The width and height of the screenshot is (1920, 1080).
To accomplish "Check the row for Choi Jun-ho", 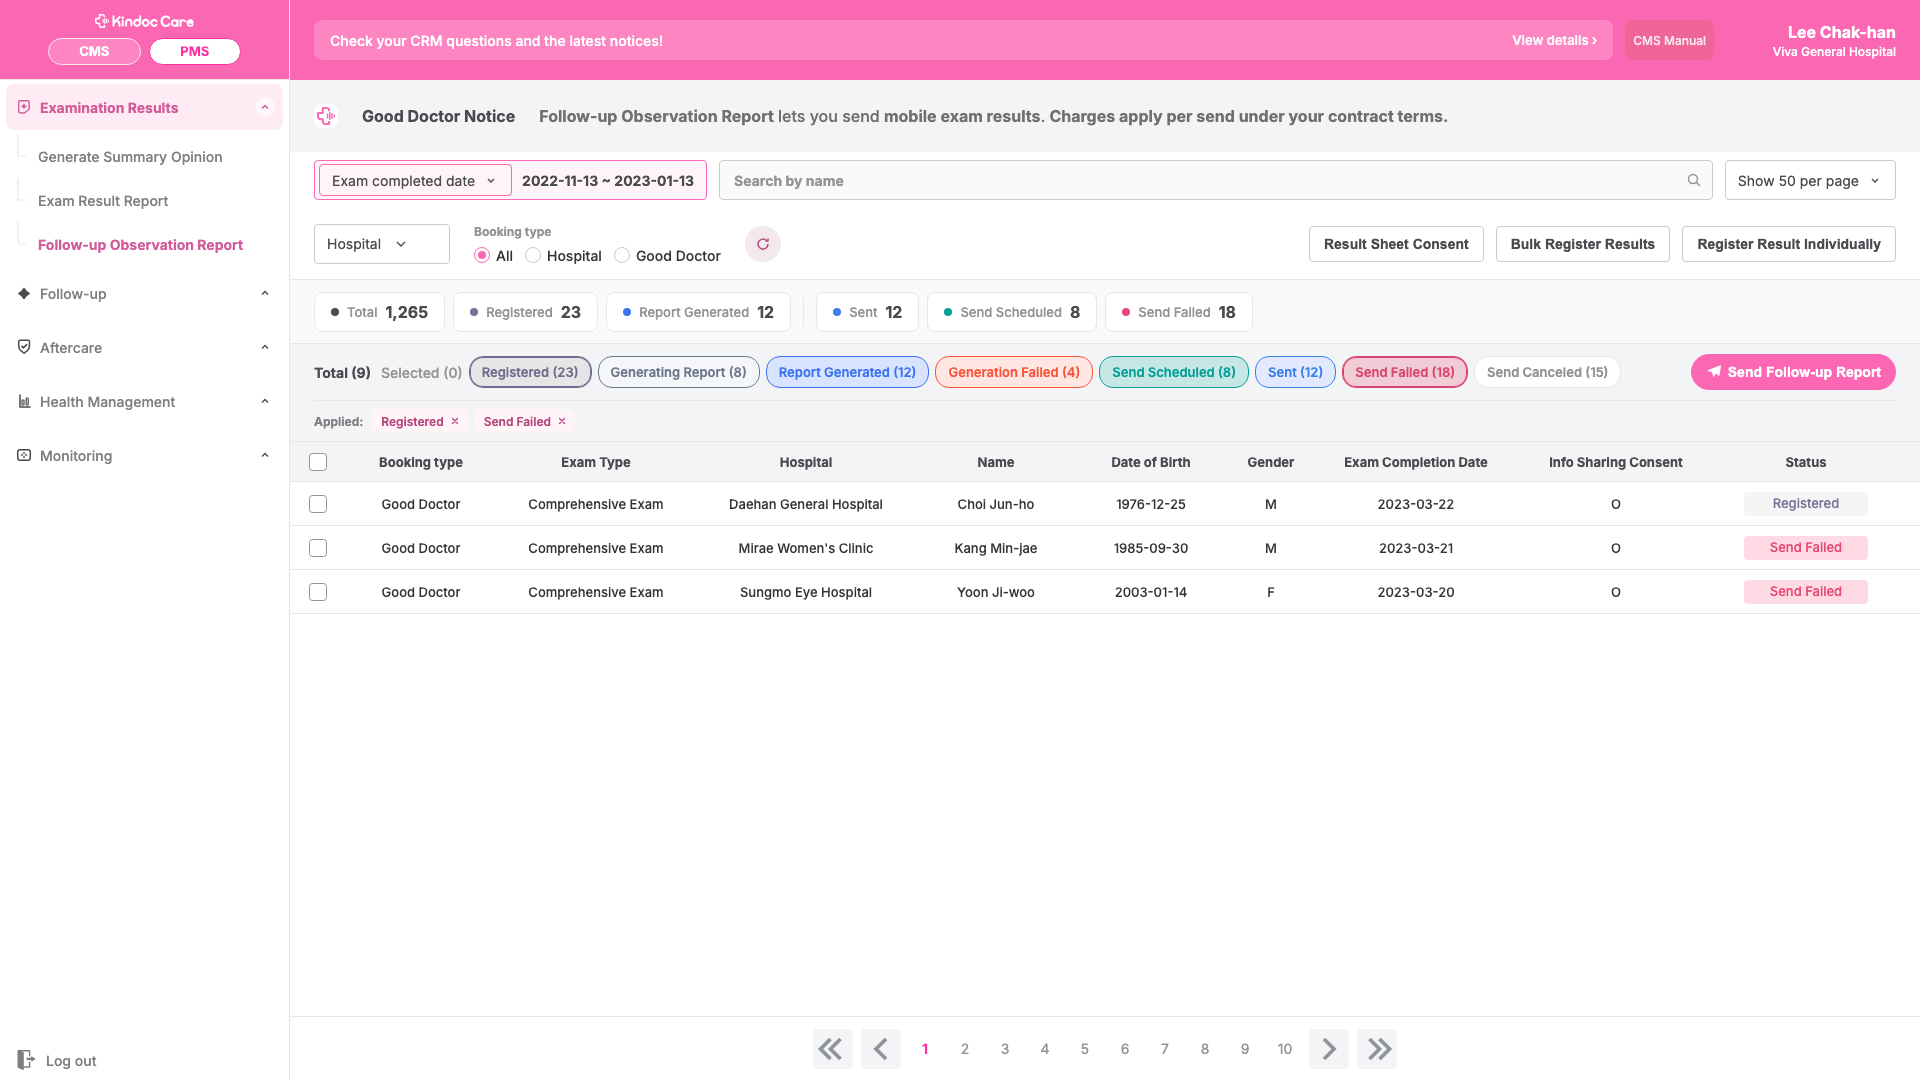I will coord(318,504).
